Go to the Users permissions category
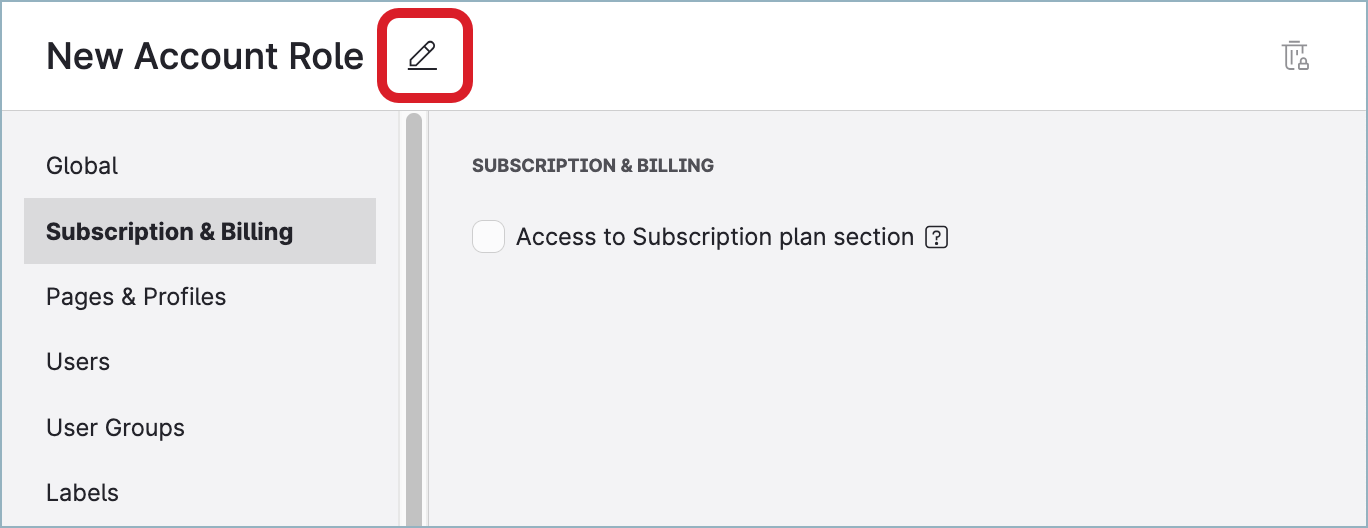The image size is (1368, 528). tap(78, 362)
